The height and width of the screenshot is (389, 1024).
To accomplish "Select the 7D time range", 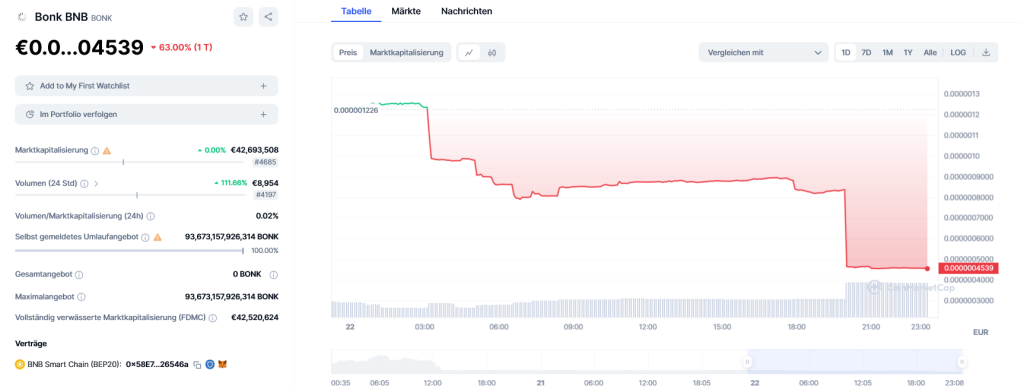I will point(866,53).
